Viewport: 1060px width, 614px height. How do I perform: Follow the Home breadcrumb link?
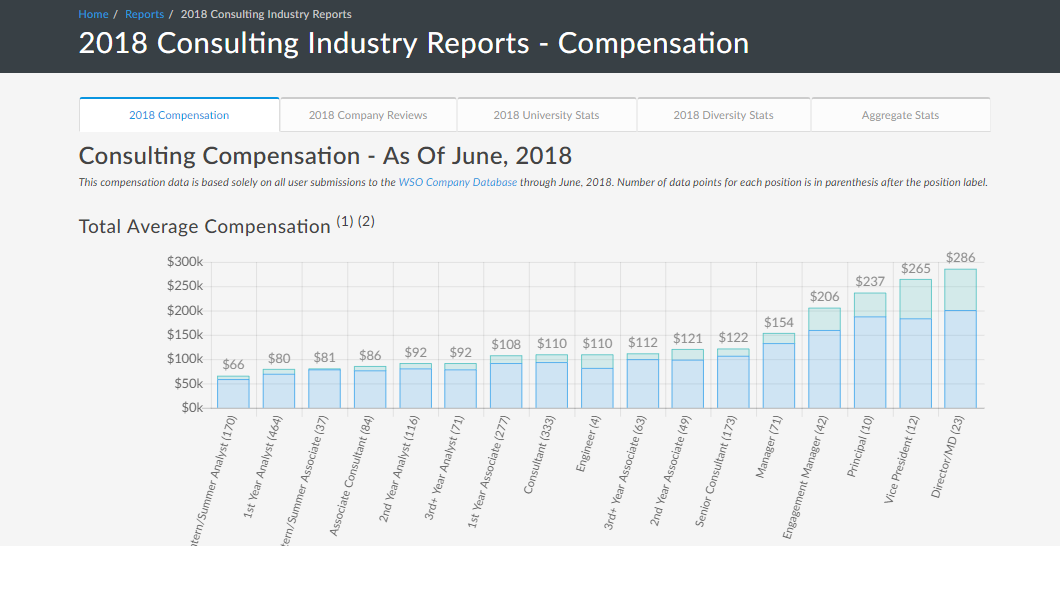[93, 14]
